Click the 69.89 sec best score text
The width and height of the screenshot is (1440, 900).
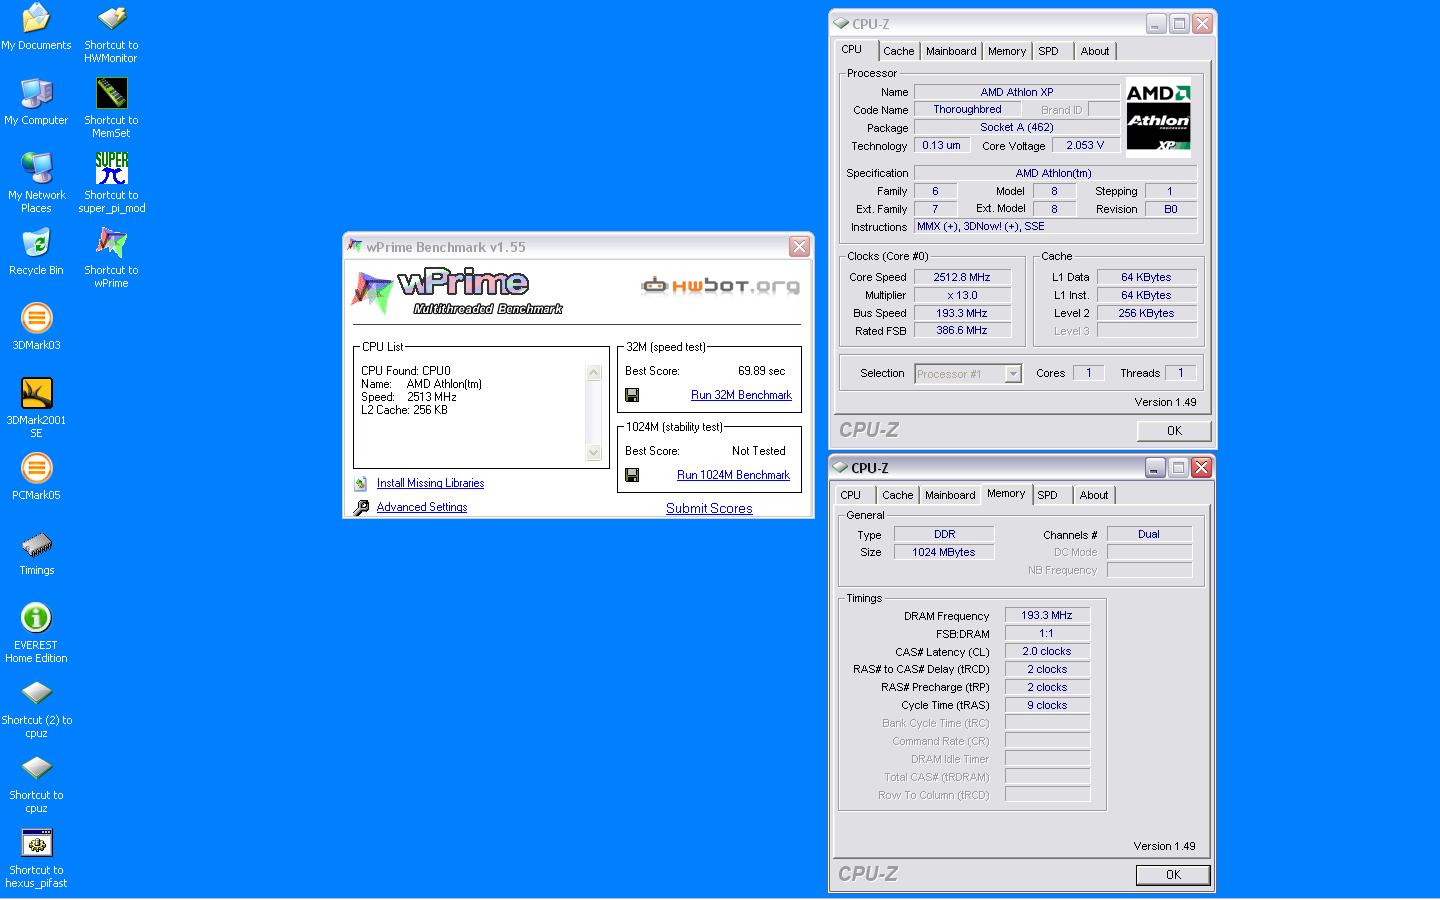tap(762, 371)
